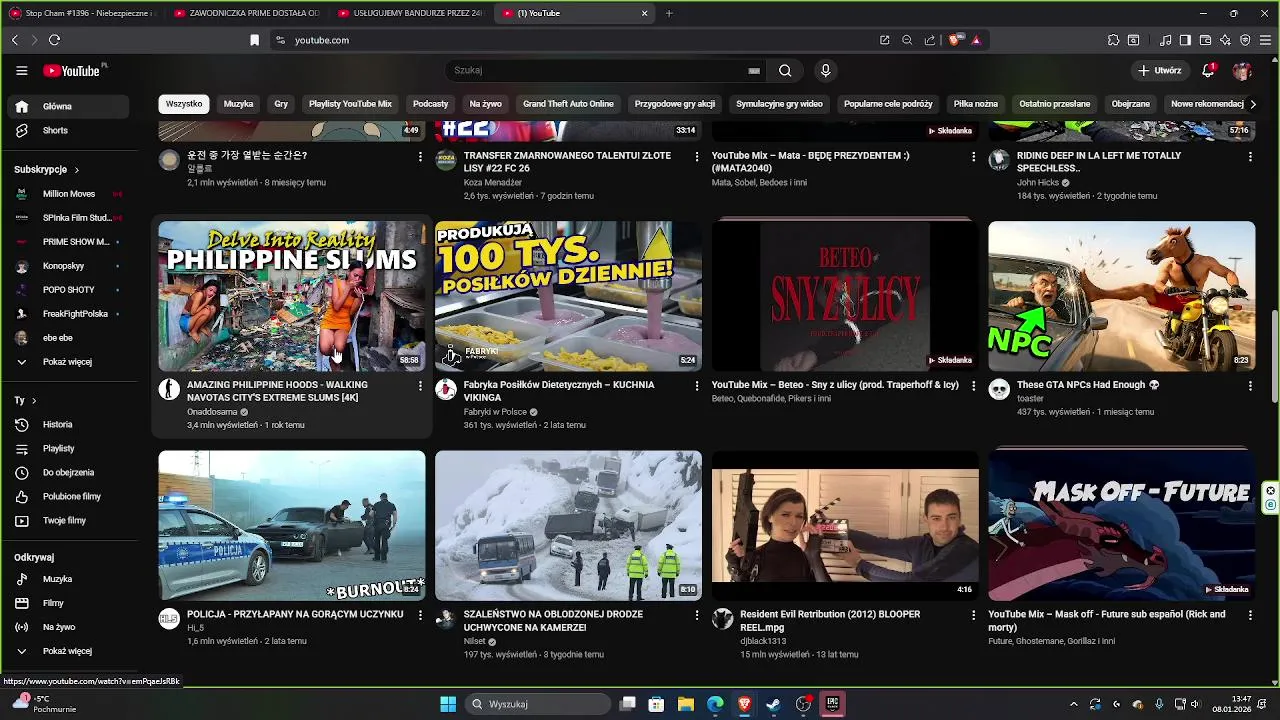
Task: Open Steam from taskbar
Action: coord(773,704)
